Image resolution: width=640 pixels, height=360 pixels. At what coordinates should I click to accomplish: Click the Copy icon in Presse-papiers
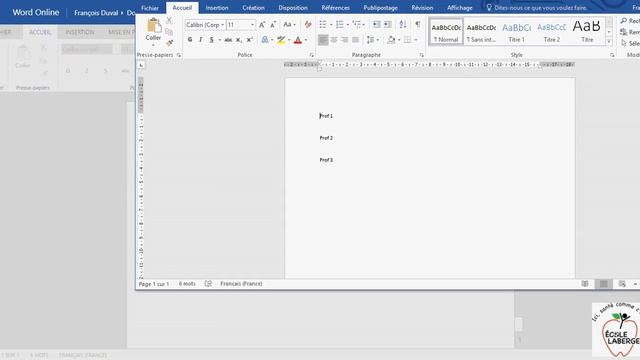[x=169, y=32]
